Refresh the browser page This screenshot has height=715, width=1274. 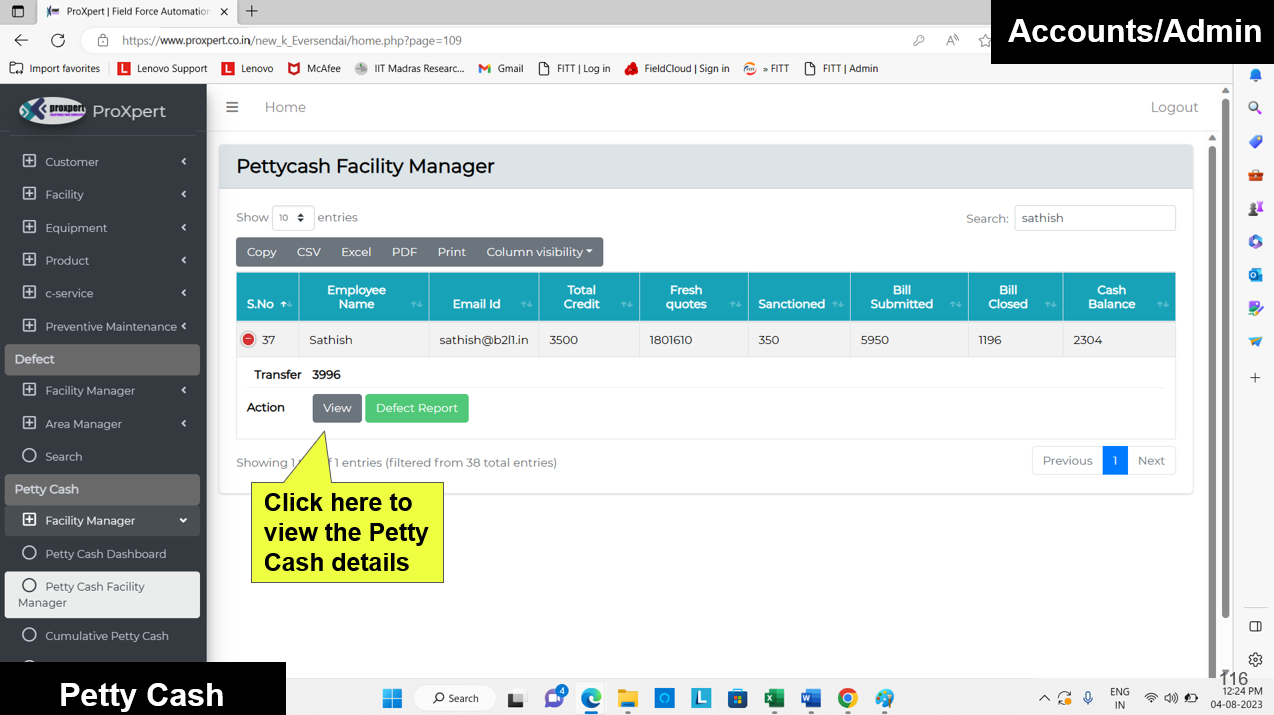tap(58, 41)
